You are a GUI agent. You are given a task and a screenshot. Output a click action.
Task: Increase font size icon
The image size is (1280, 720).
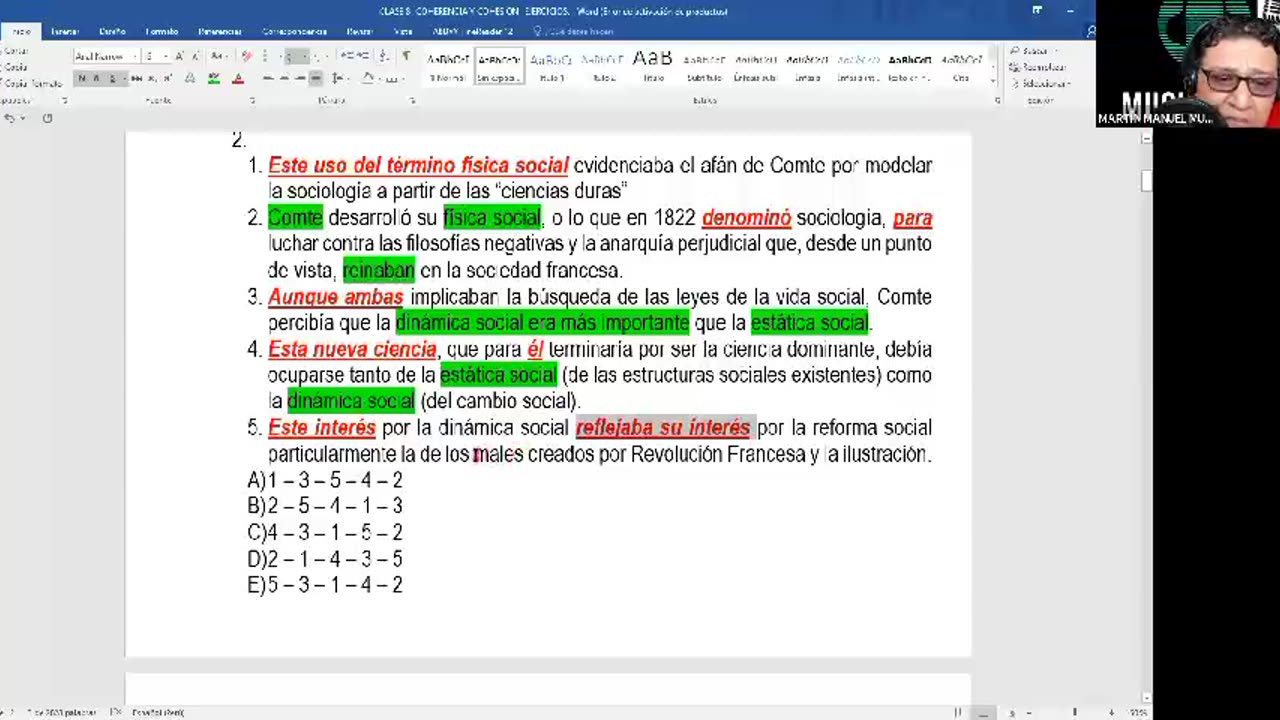click(x=179, y=56)
